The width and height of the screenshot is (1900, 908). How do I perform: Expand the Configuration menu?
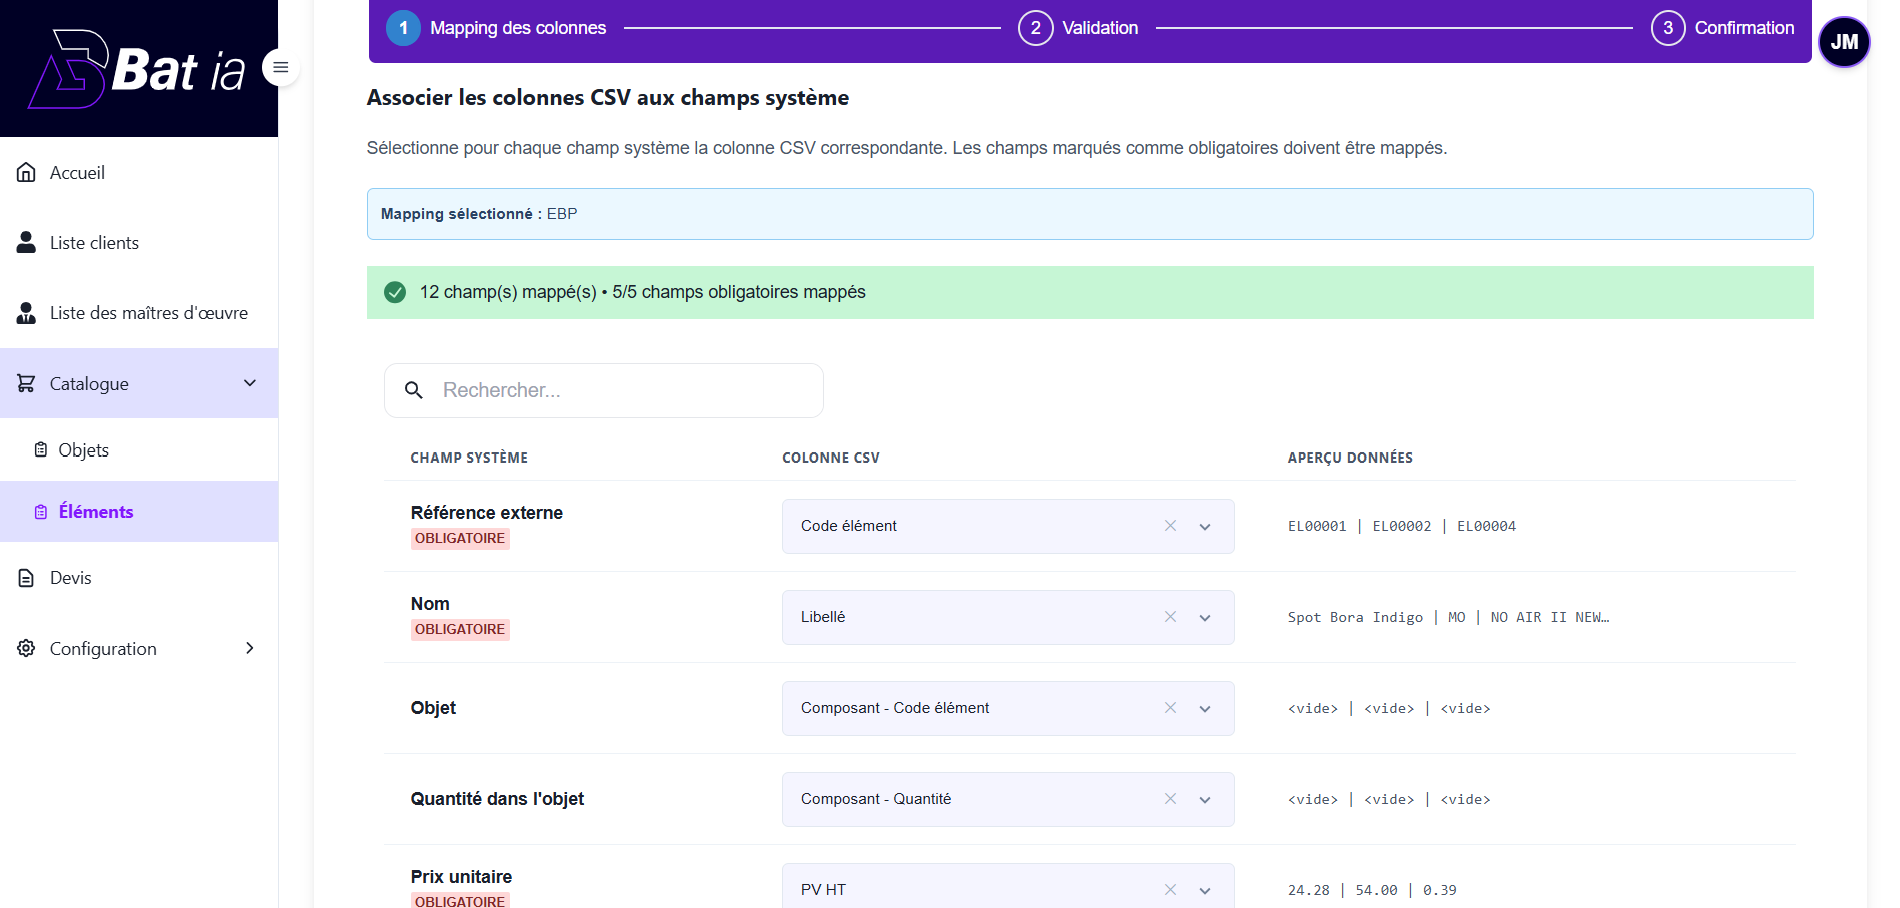tap(249, 648)
